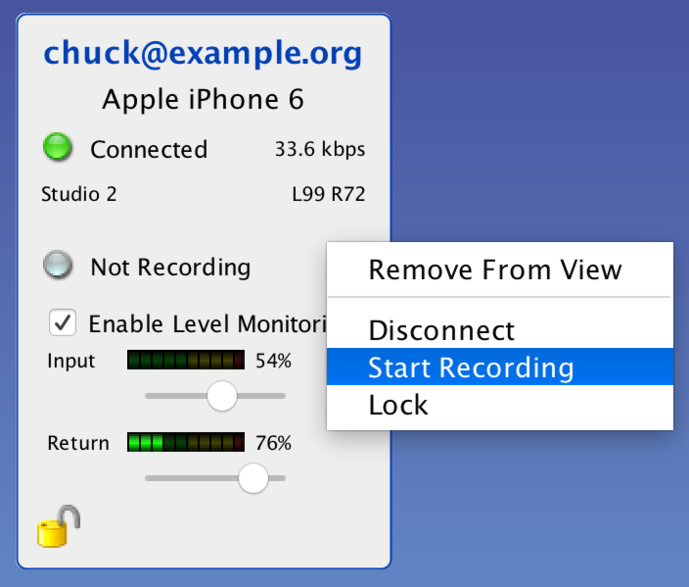The width and height of the screenshot is (689, 587).
Task: Click the 33.6 kbps bitrate readout
Action: [x=320, y=150]
